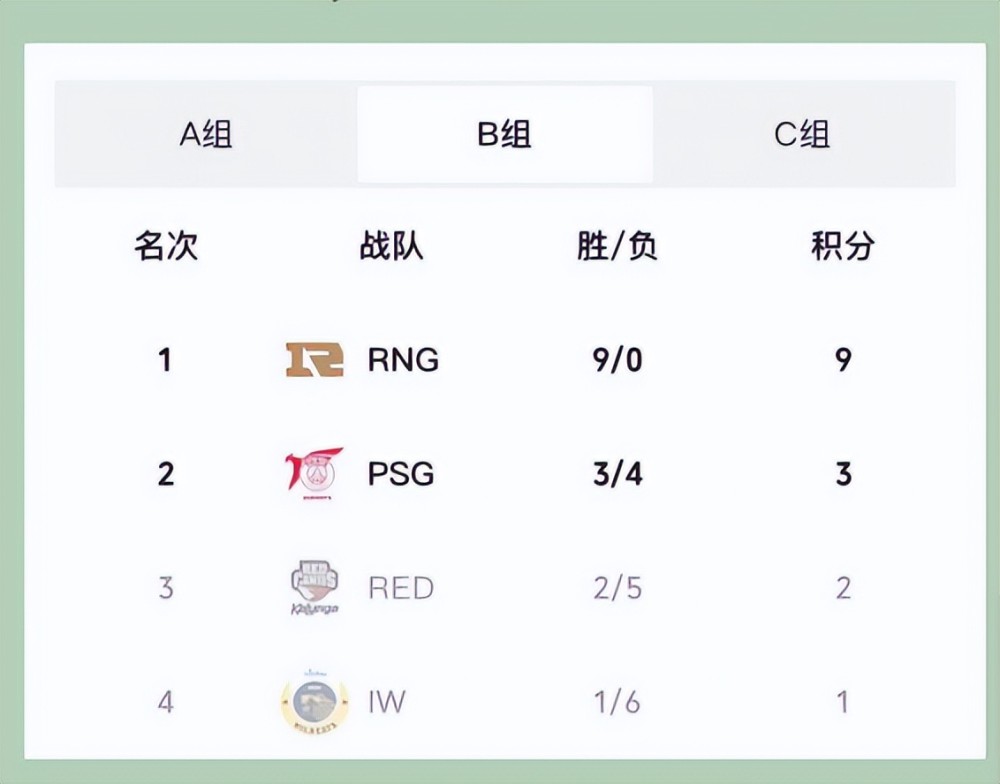The width and height of the screenshot is (1000, 784).
Task: Click the 名次 column header
Action: [x=166, y=246]
